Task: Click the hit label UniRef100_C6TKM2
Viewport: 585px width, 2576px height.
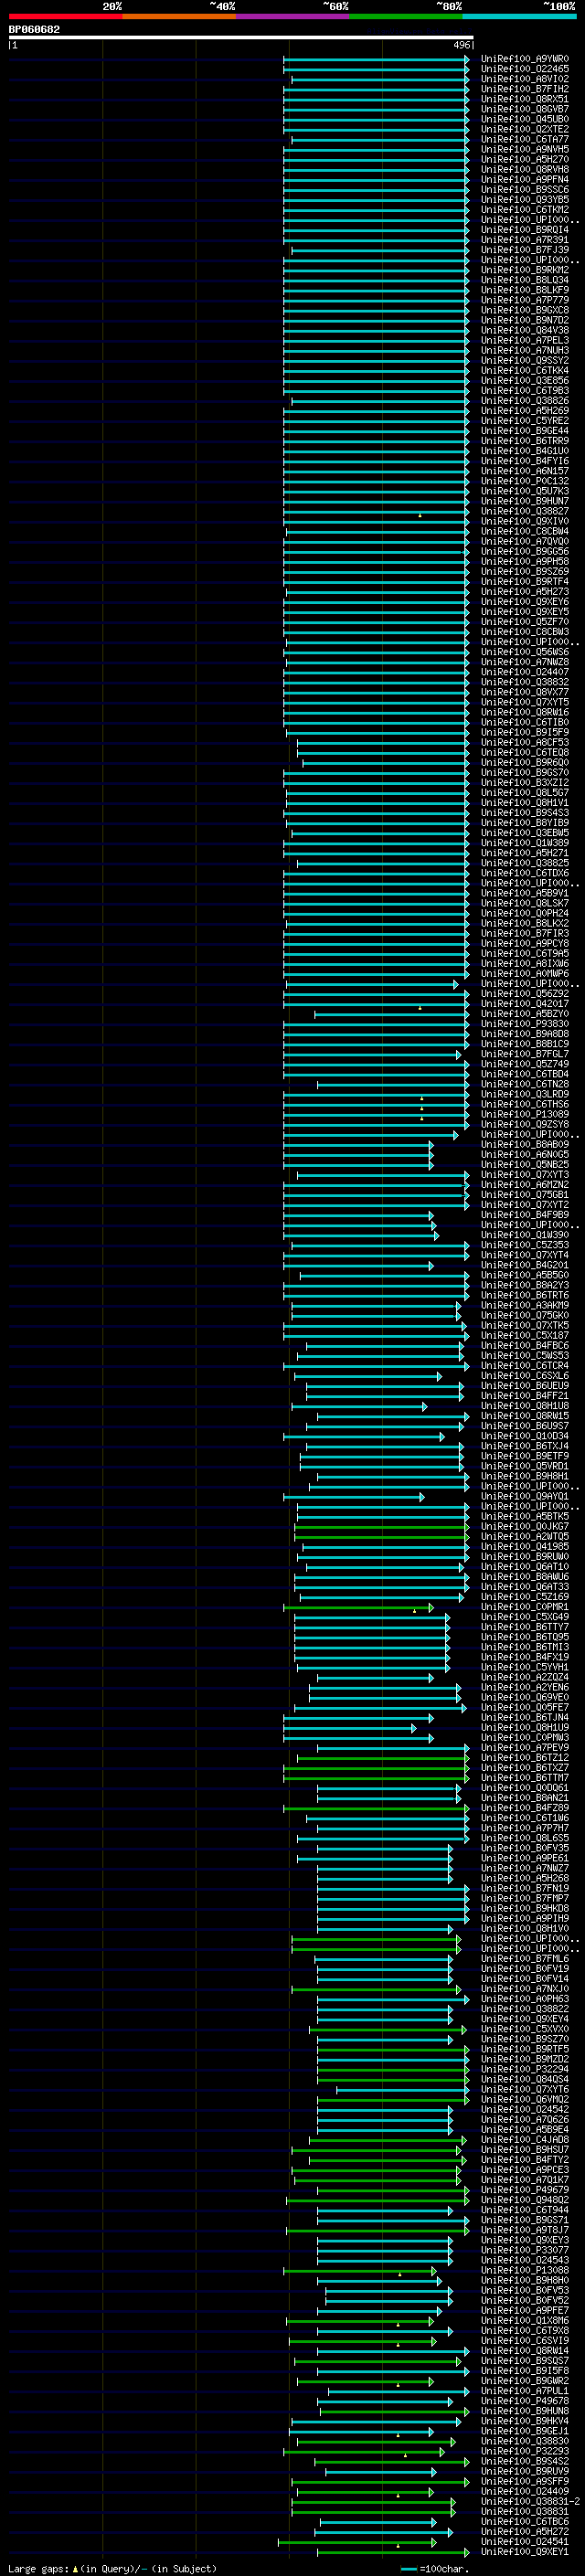Action: click(x=524, y=209)
